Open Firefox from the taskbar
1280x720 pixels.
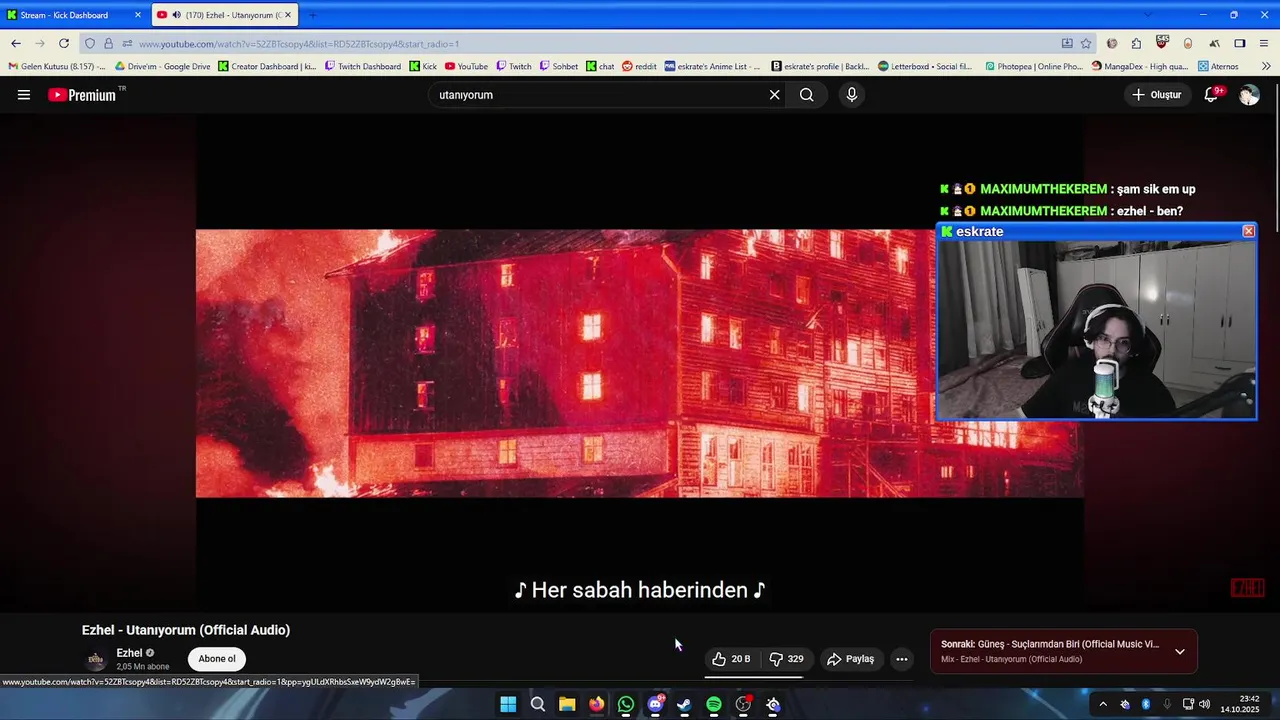tap(596, 705)
